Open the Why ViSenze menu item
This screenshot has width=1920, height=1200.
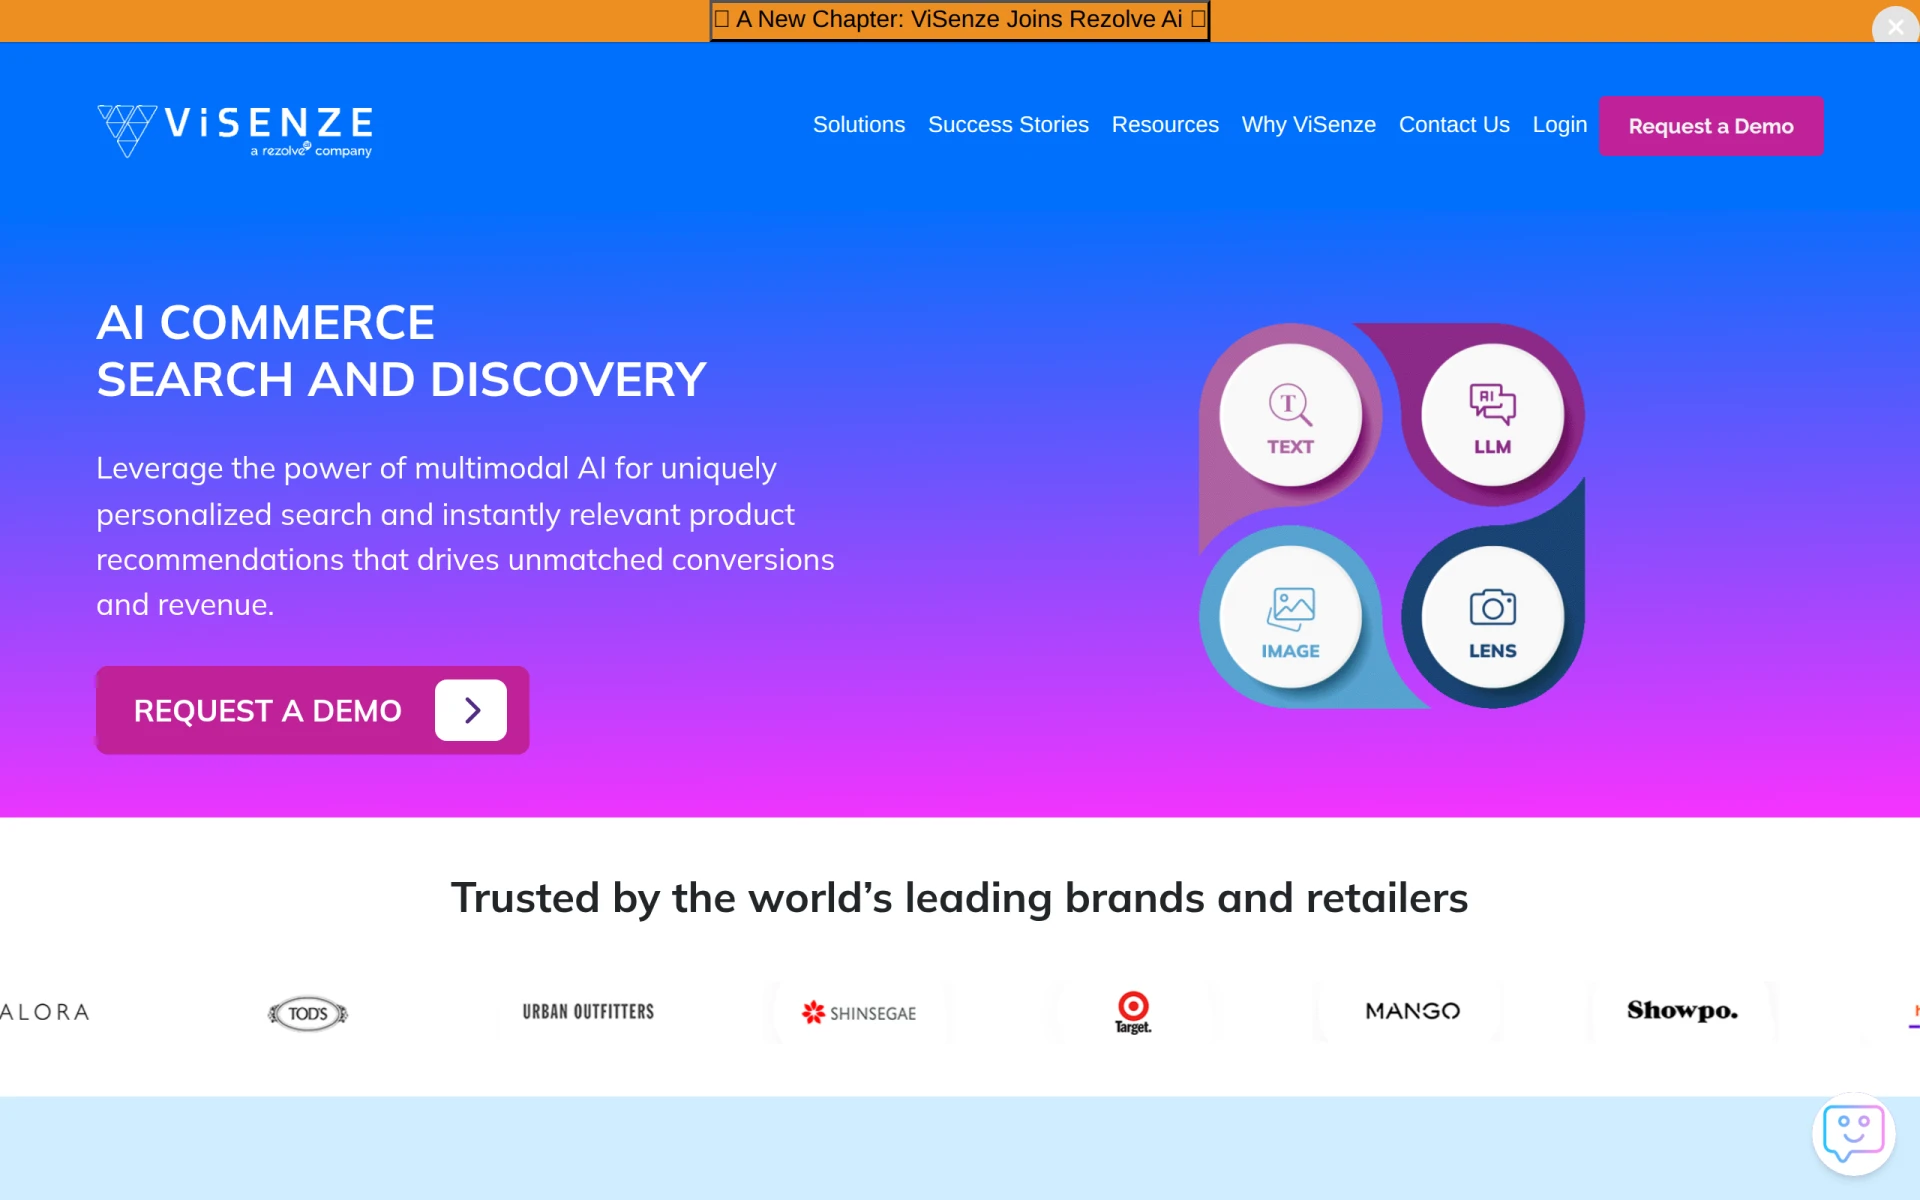coord(1308,125)
